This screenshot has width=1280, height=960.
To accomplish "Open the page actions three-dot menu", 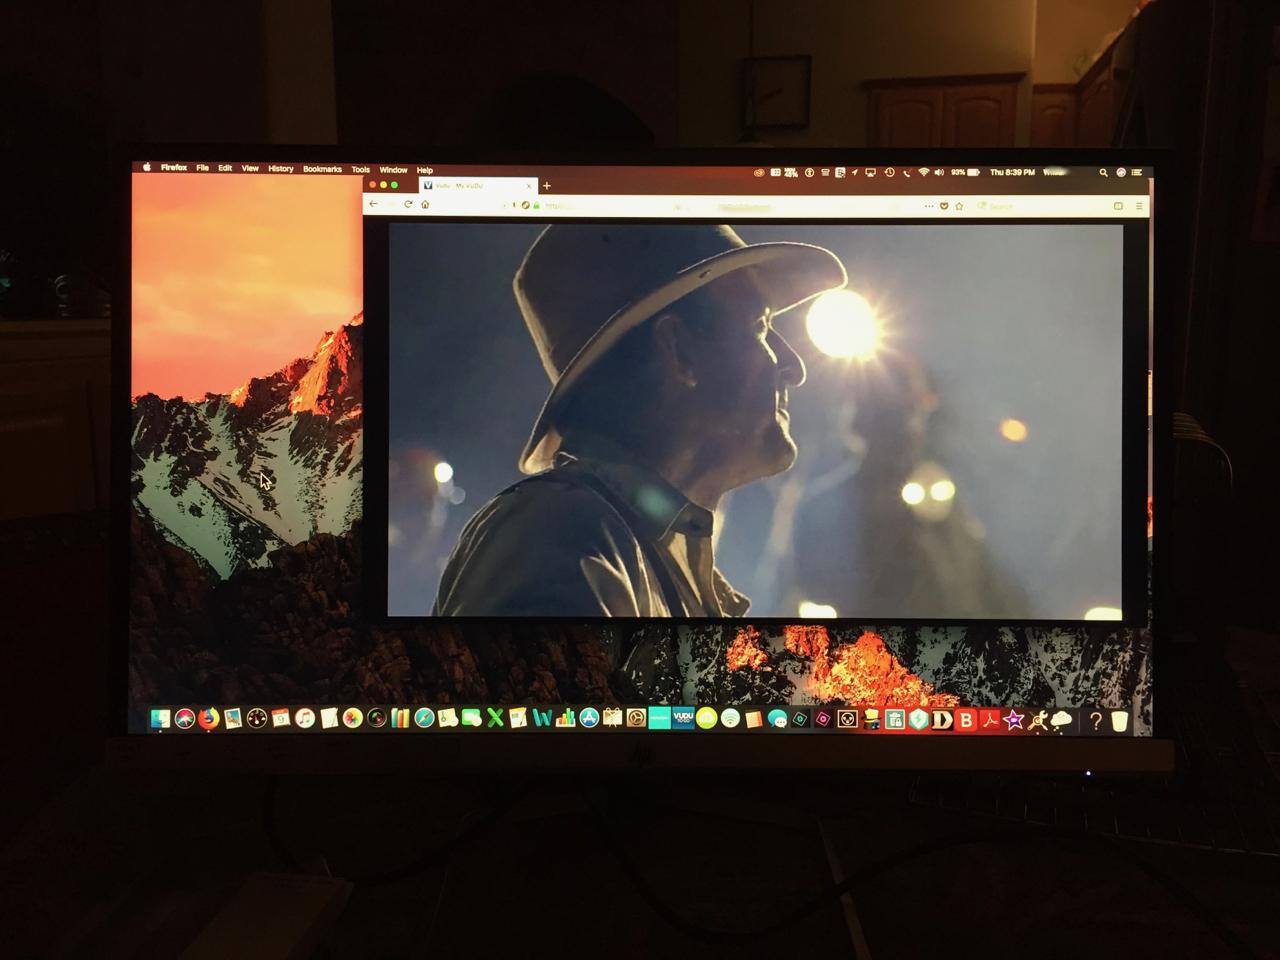I will (929, 206).
